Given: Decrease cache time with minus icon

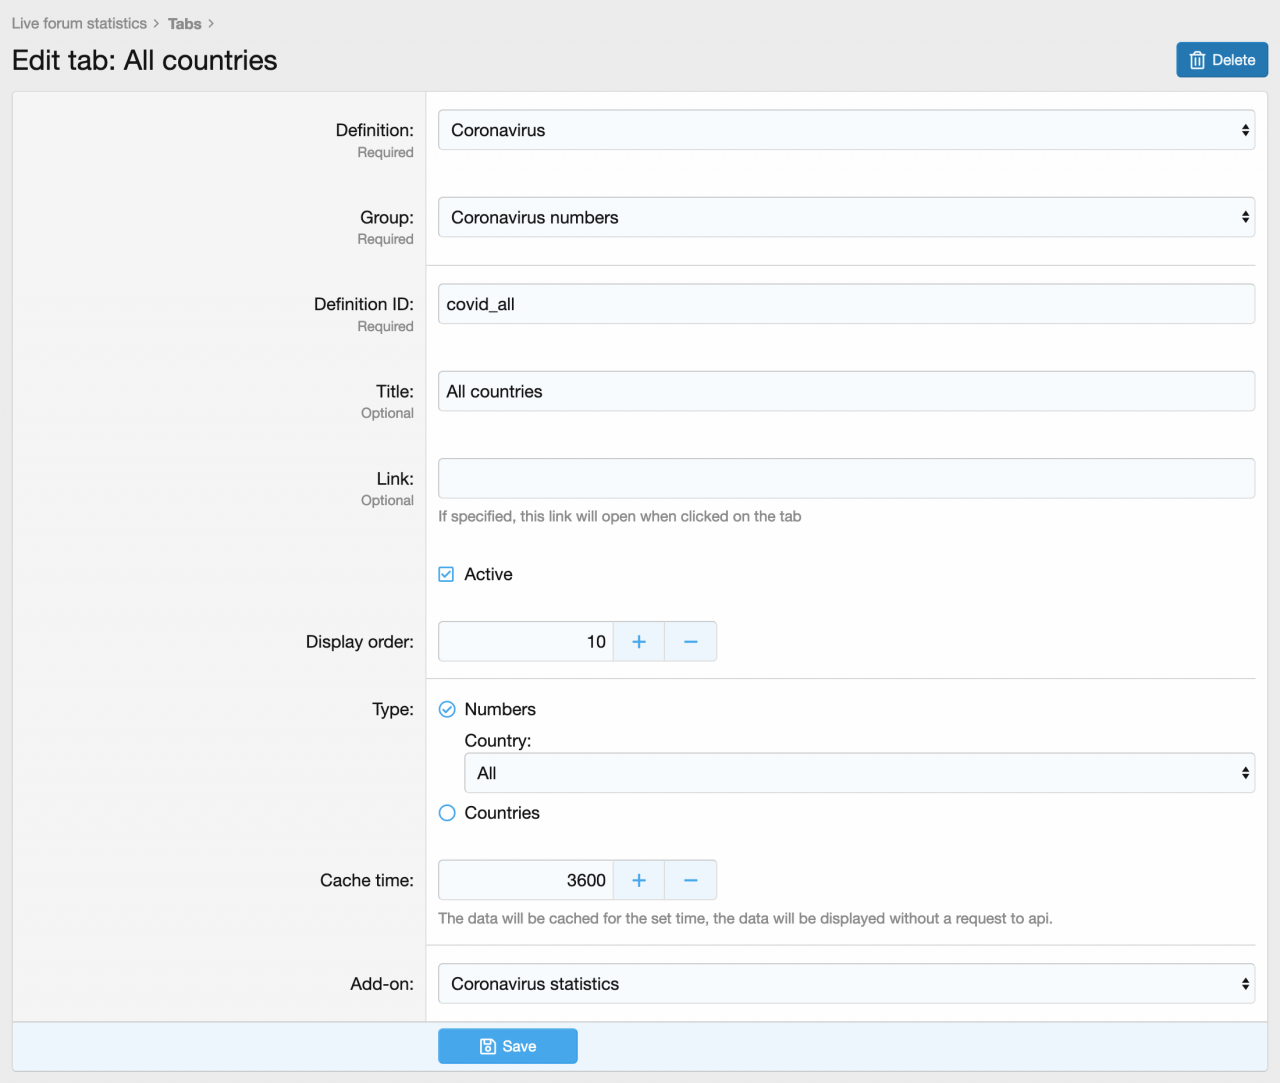Looking at the screenshot, I should coord(690,881).
